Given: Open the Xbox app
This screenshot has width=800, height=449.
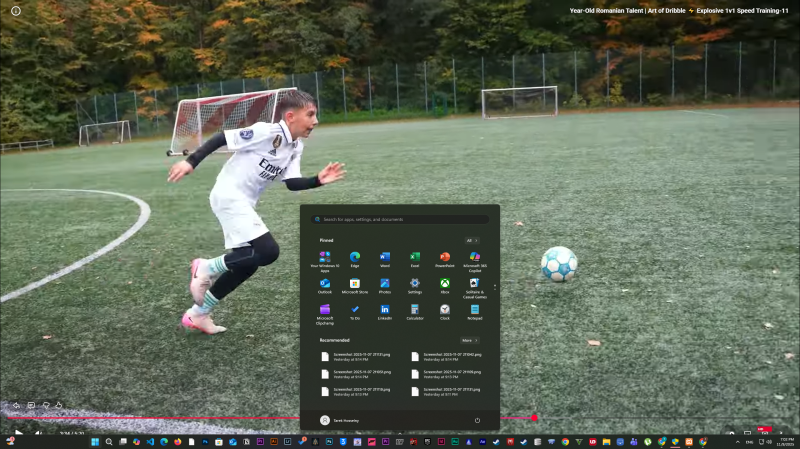Looking at the screenshot, I should [x=444, y=284].
